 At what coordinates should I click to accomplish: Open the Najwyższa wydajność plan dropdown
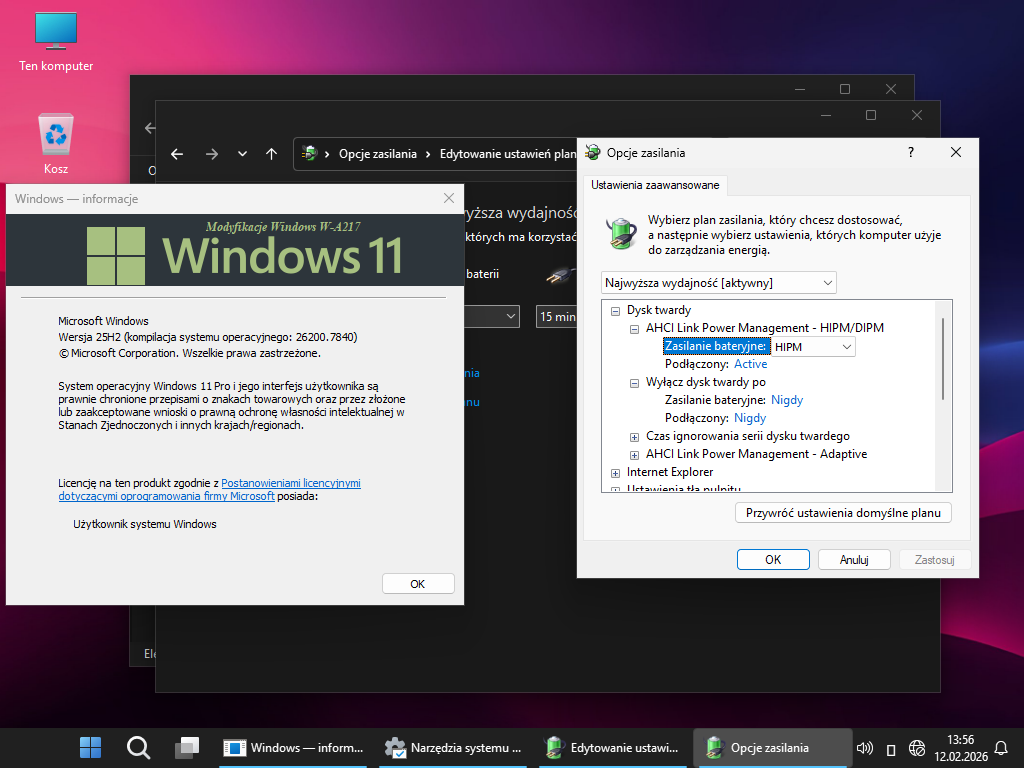tap(718, 283)
